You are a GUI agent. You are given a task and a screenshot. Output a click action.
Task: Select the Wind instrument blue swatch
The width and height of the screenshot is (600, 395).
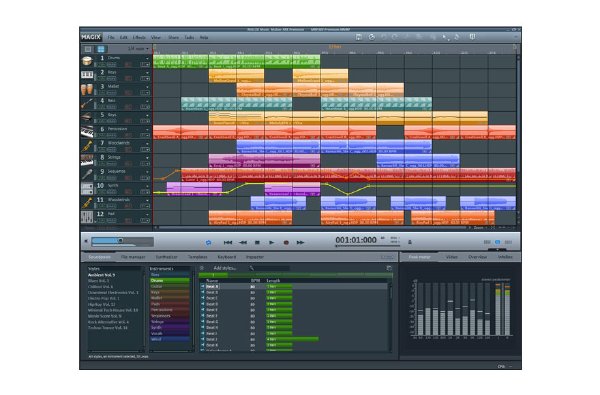(x=170, y=339)
